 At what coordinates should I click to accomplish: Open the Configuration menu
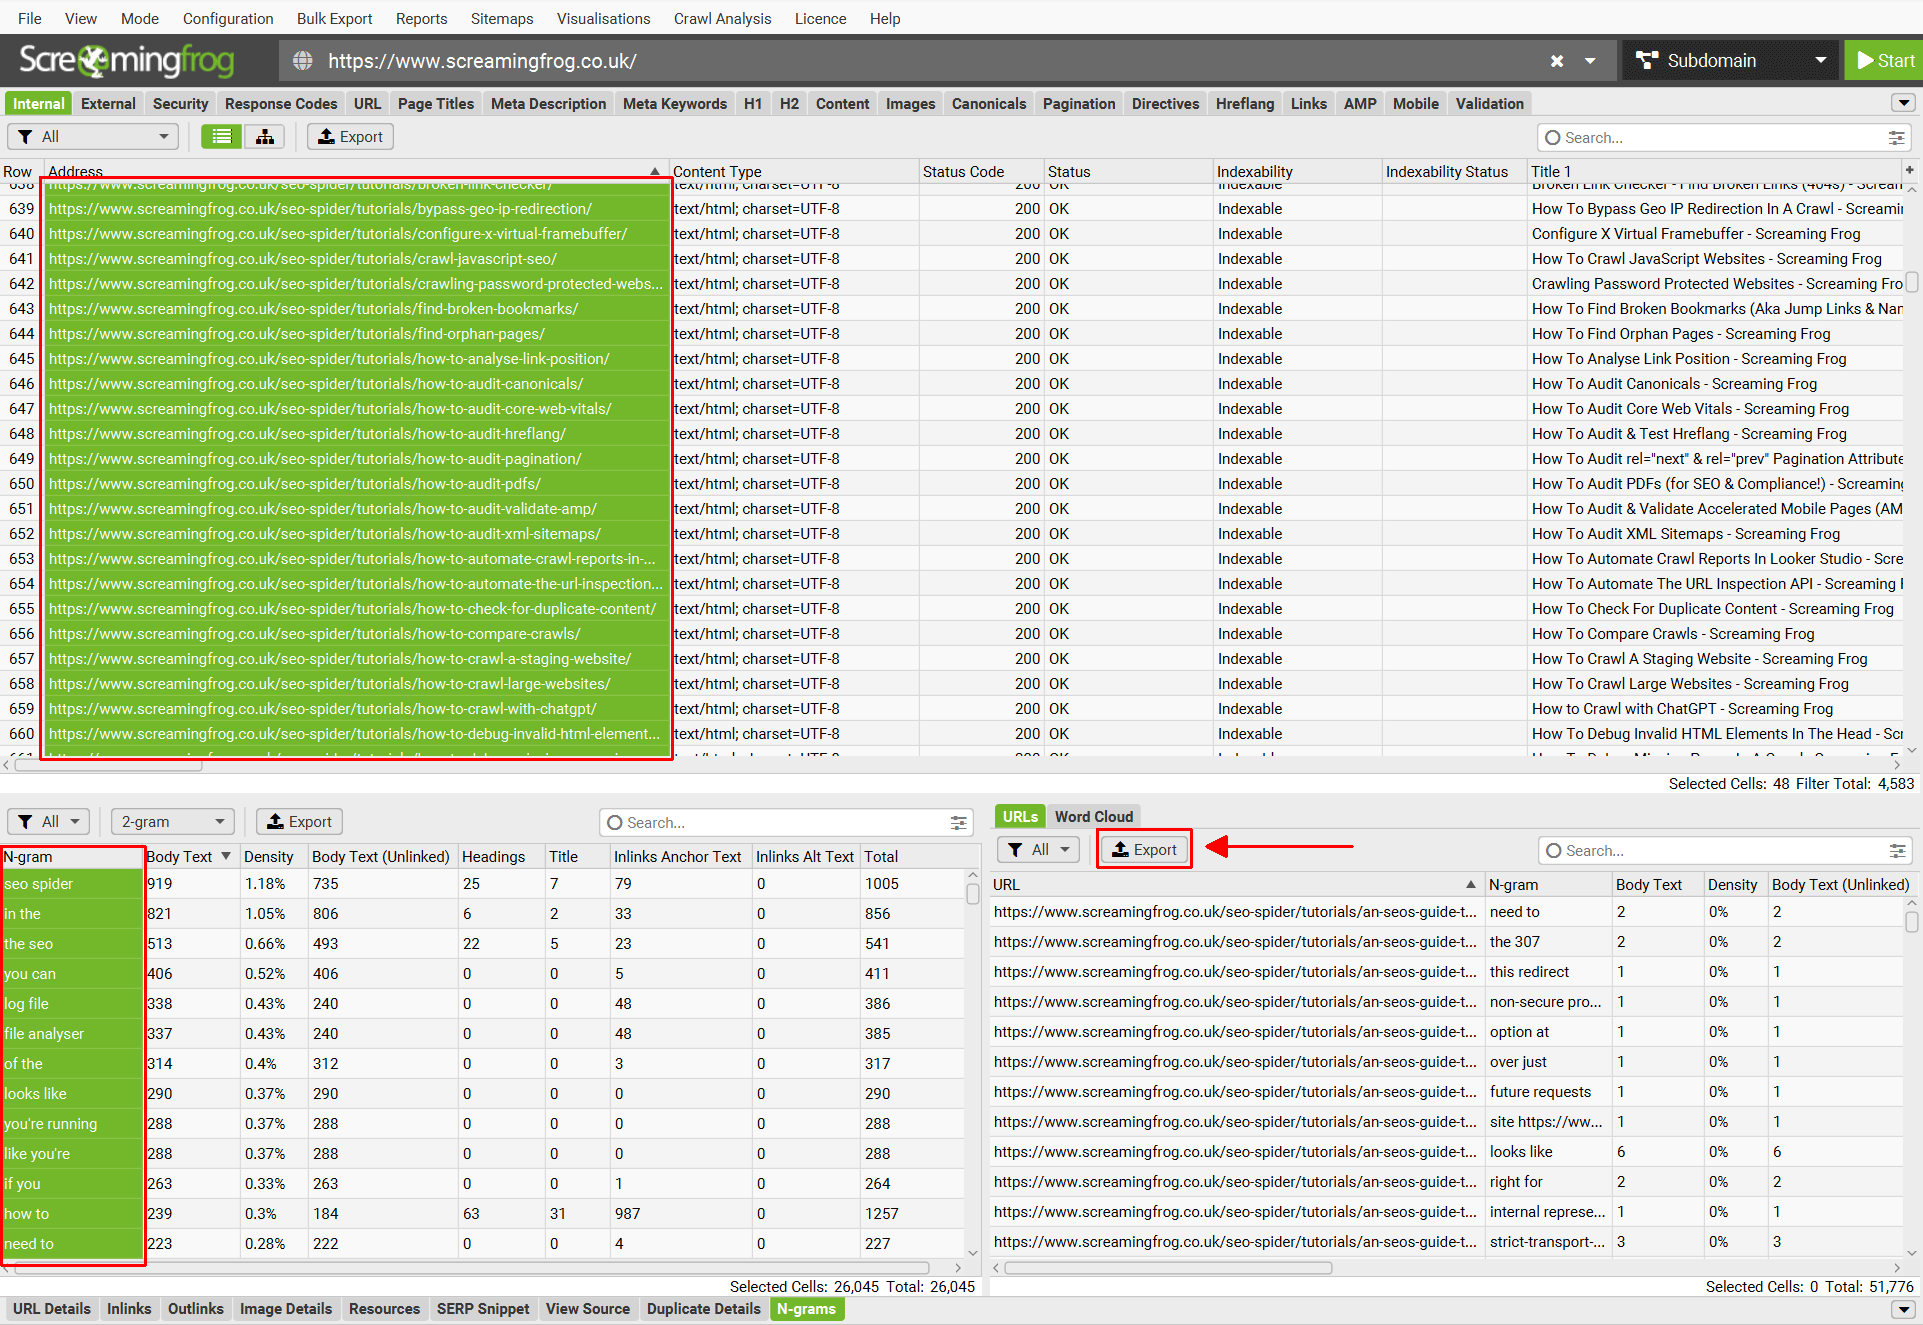pos(228,18)
